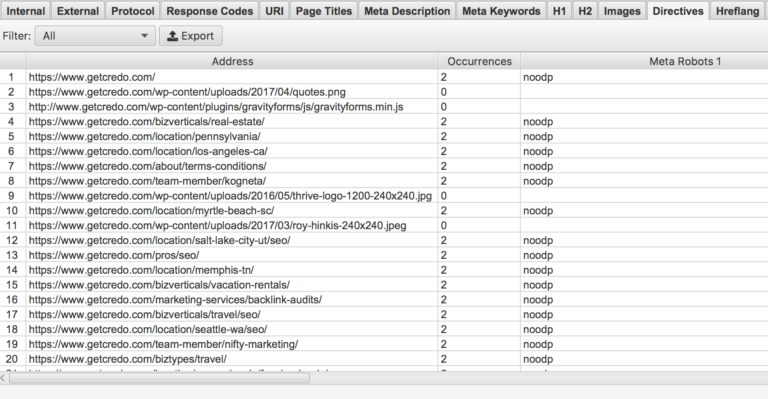Select the bizverticals/vacation-rentals/ URL

point(159,285)
